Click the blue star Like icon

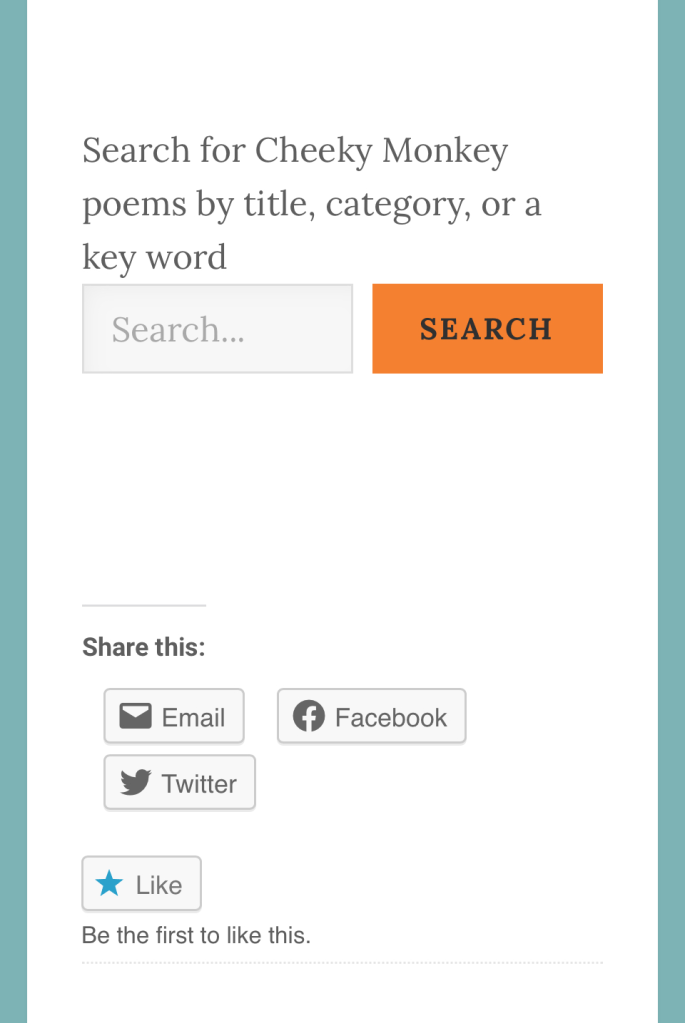[x=109, y=884]
